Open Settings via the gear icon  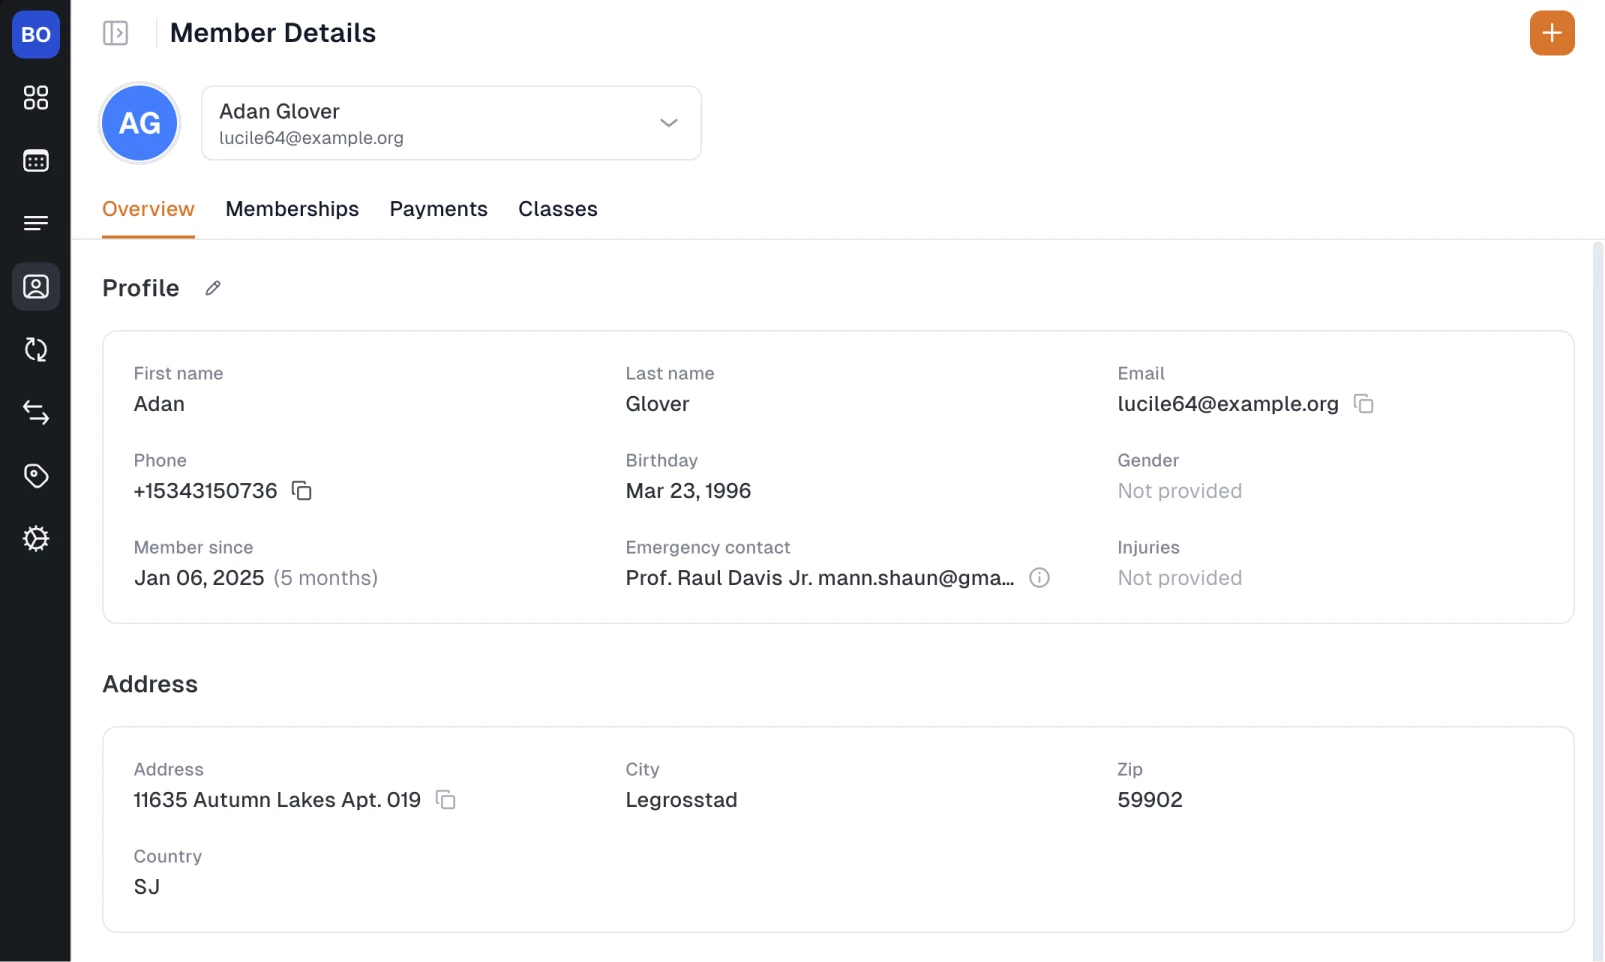coord(36,538)
